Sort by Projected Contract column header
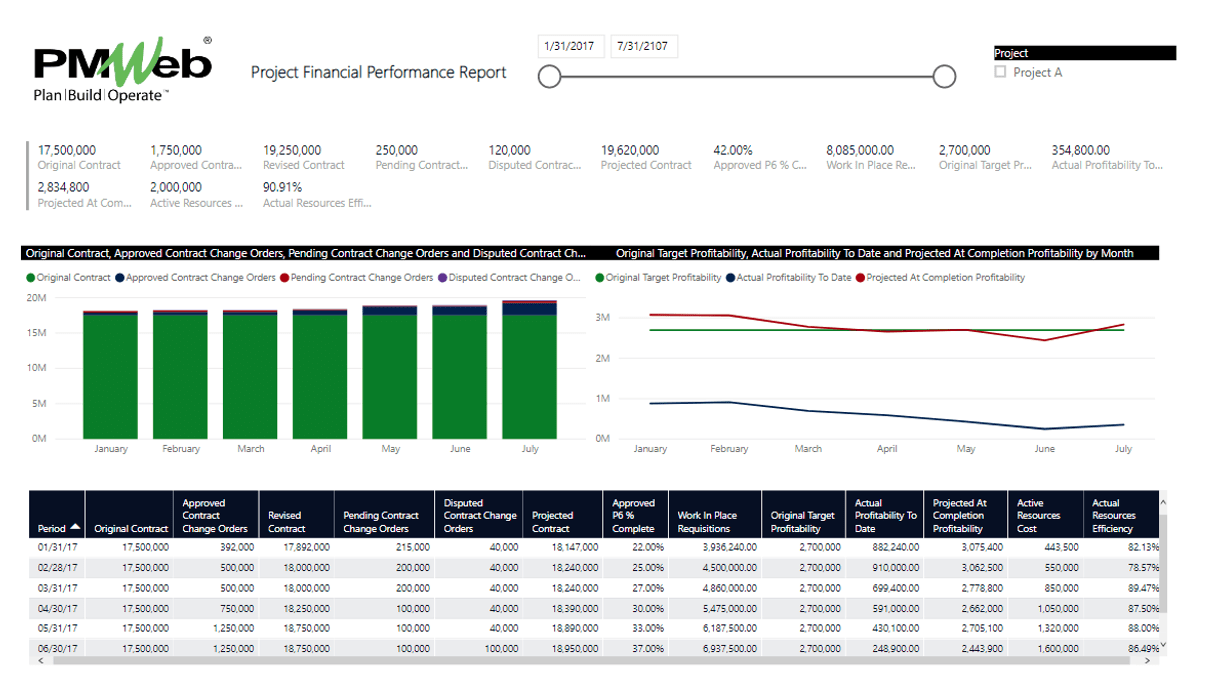This screenshot has height=694, width=1222. 564,515
